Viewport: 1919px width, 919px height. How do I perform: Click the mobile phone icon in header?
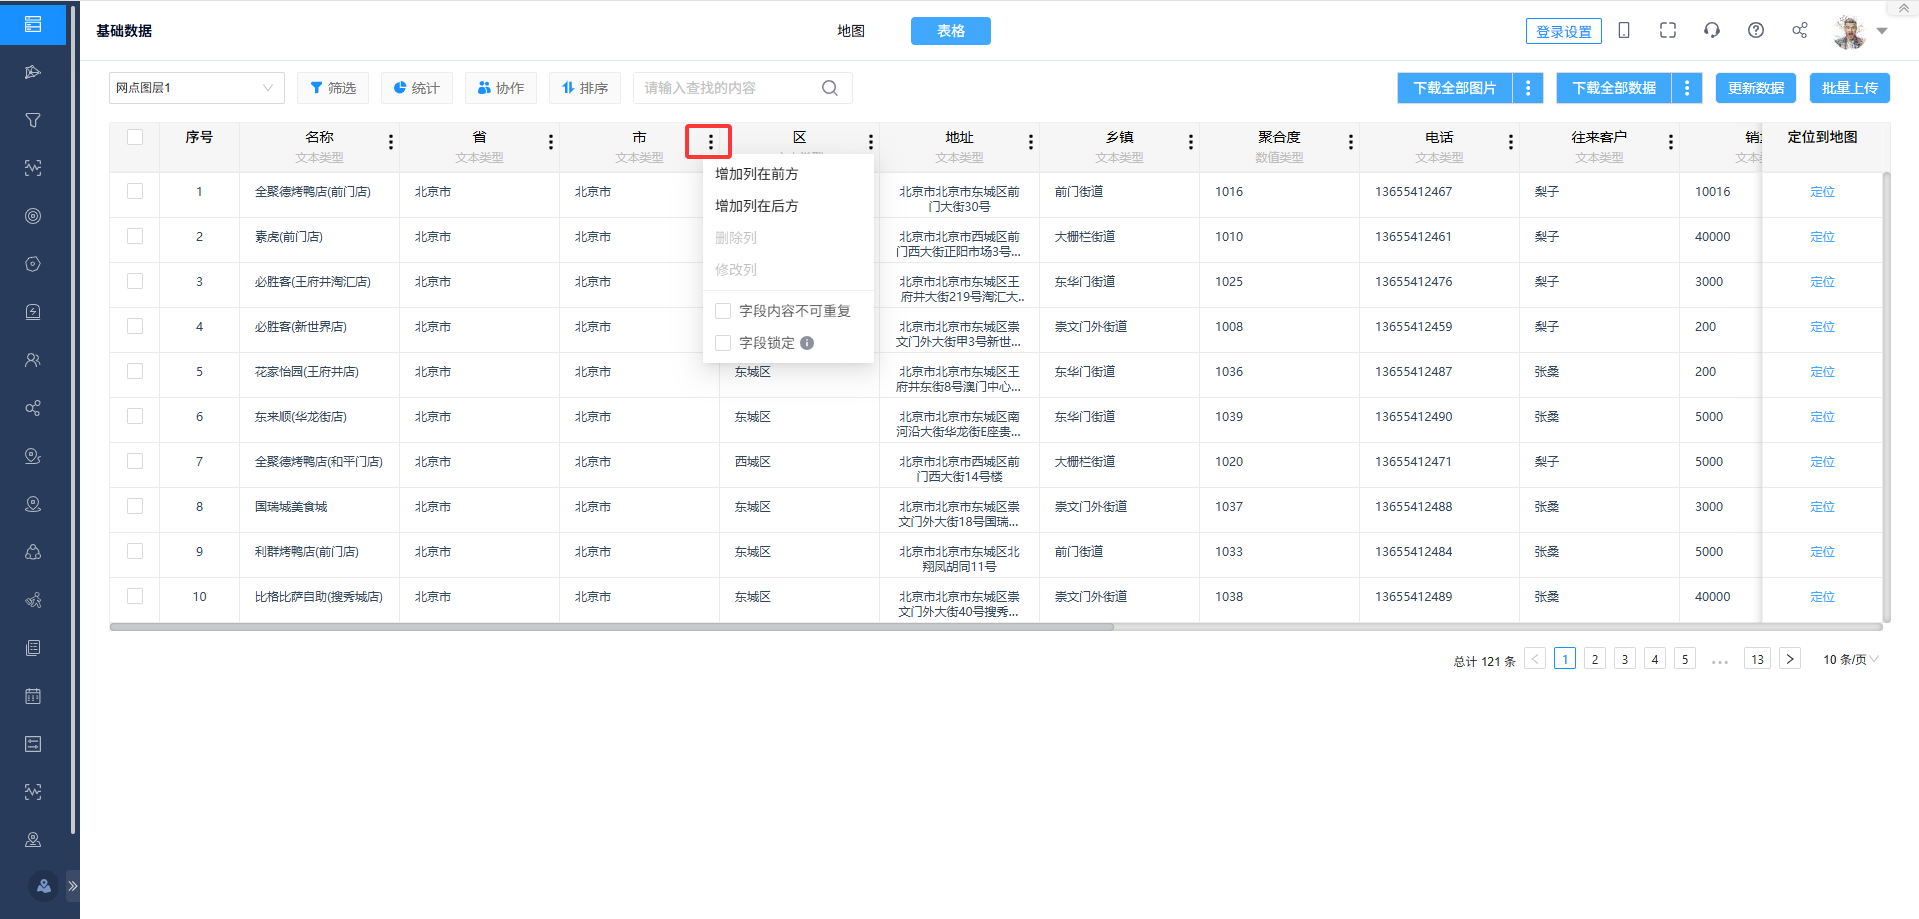[1624, 31]
